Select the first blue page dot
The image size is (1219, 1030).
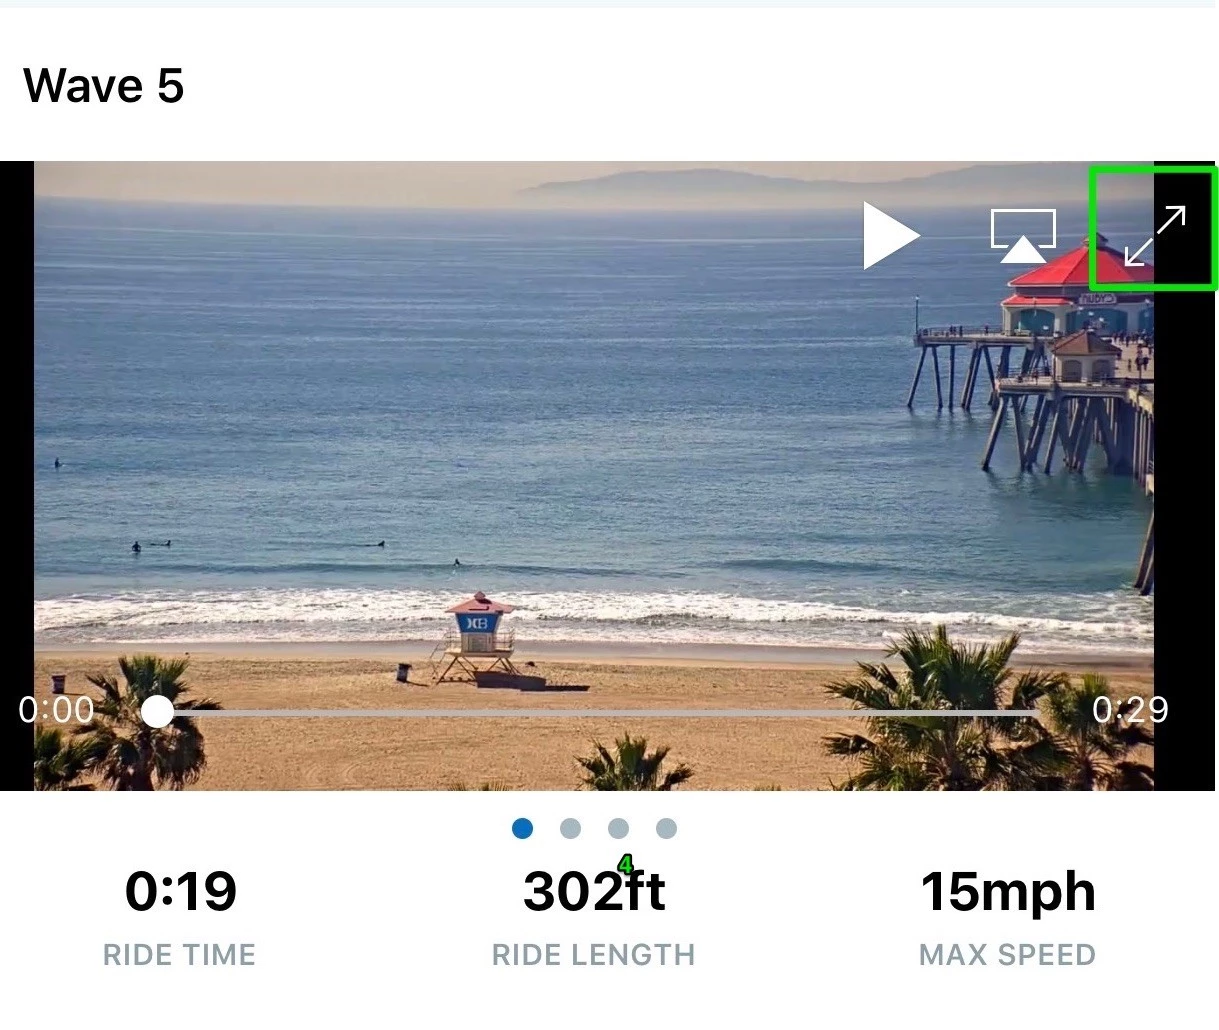point(522,828)
